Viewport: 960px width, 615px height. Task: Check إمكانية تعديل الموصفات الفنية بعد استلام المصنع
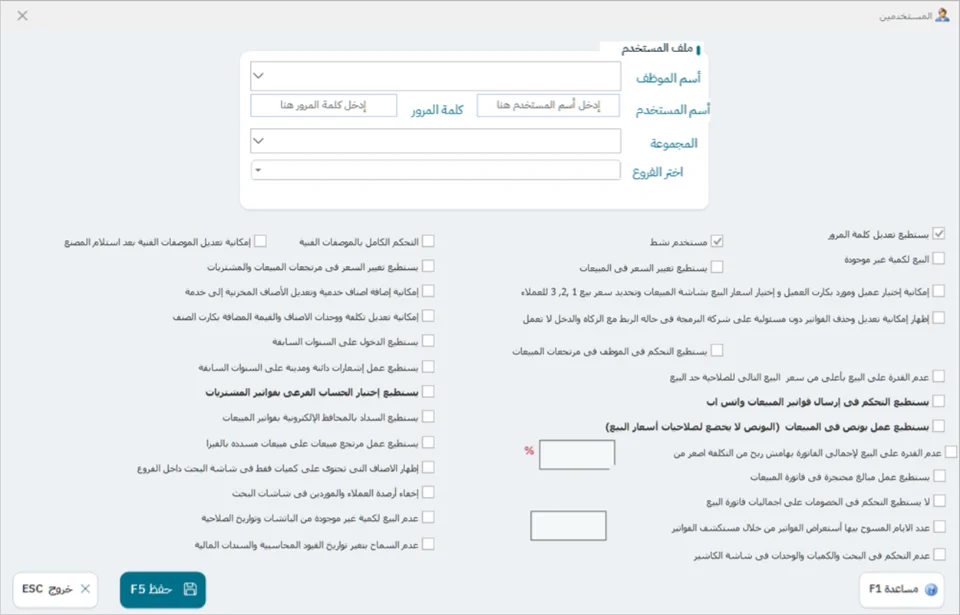click(x=260, y=241)
